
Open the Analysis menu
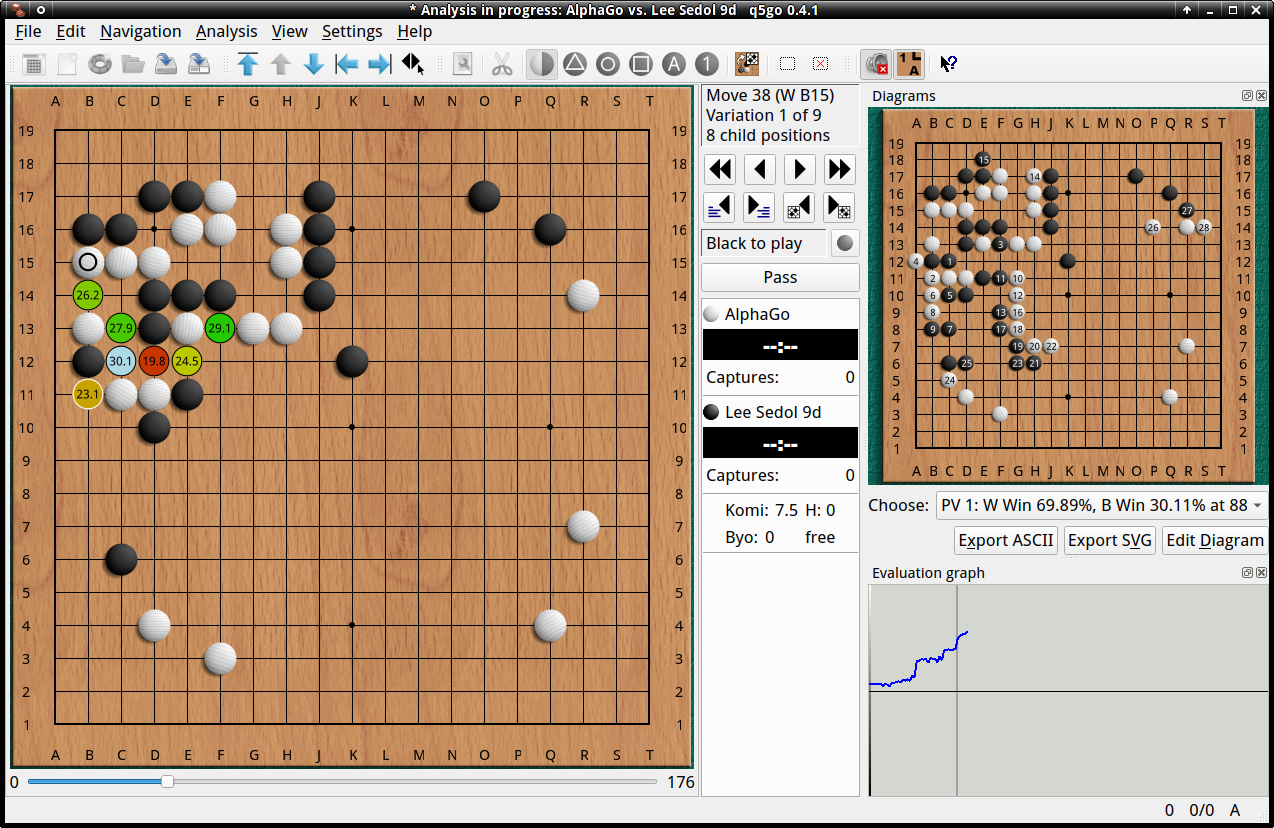point(226,32)
